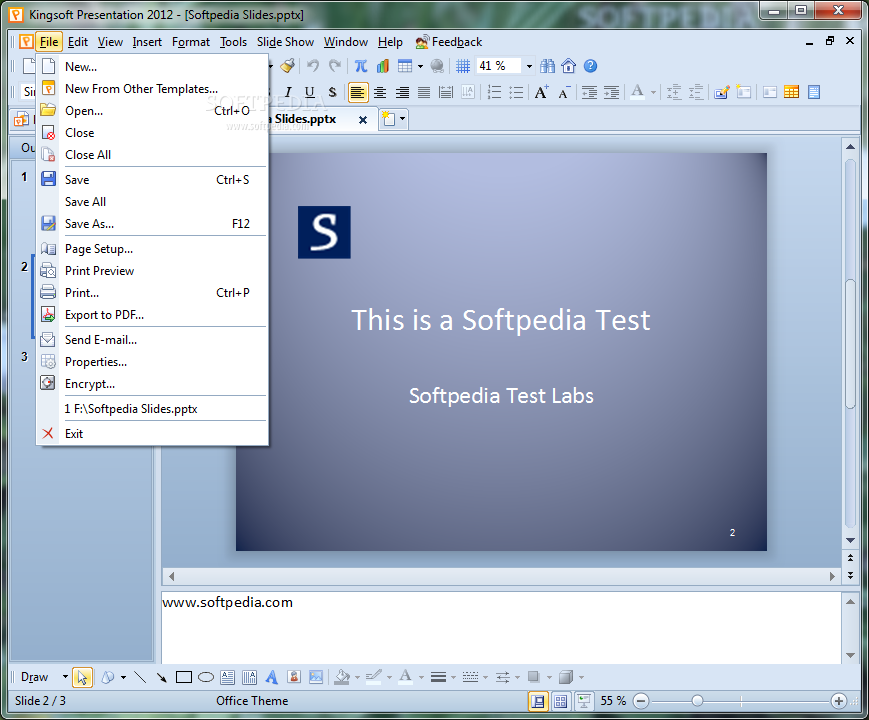Viewport: 869px width, 720px height.
Task: Open recent file F:\Softpedia Slides.pptx
Action: click(152, 408)
